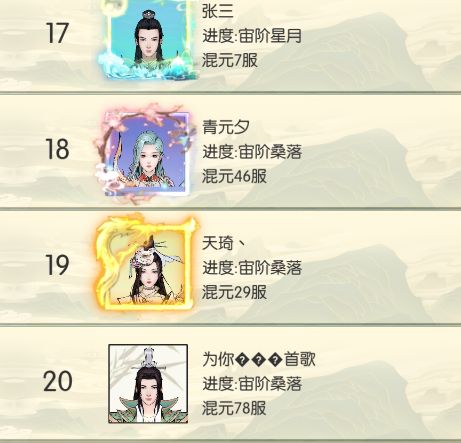The height and width of the screenshot is (443, 461).
Task: Click server label 混元46服
Action: point(234,176)
